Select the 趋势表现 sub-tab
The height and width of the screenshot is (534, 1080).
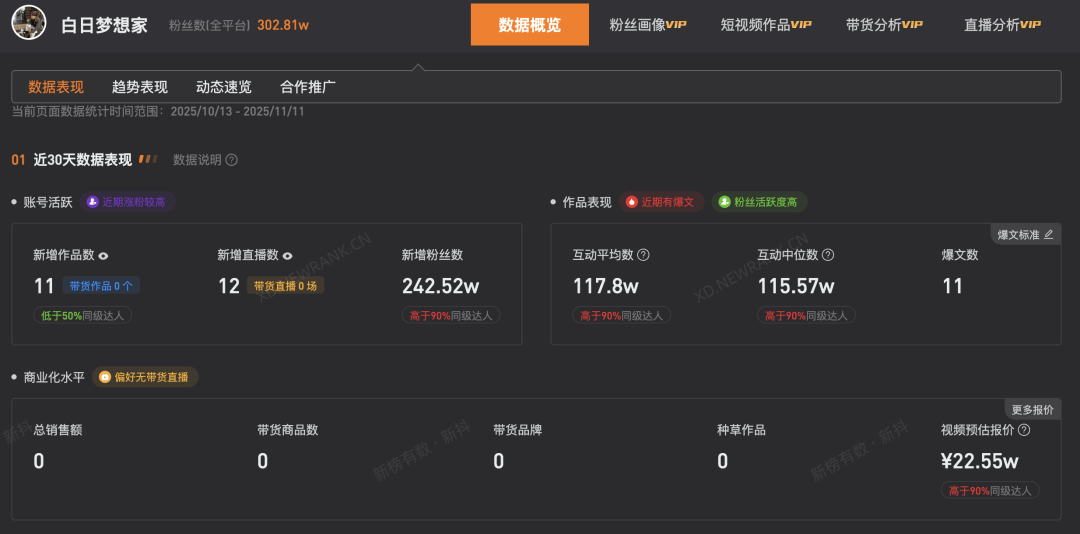click(140, 87)
